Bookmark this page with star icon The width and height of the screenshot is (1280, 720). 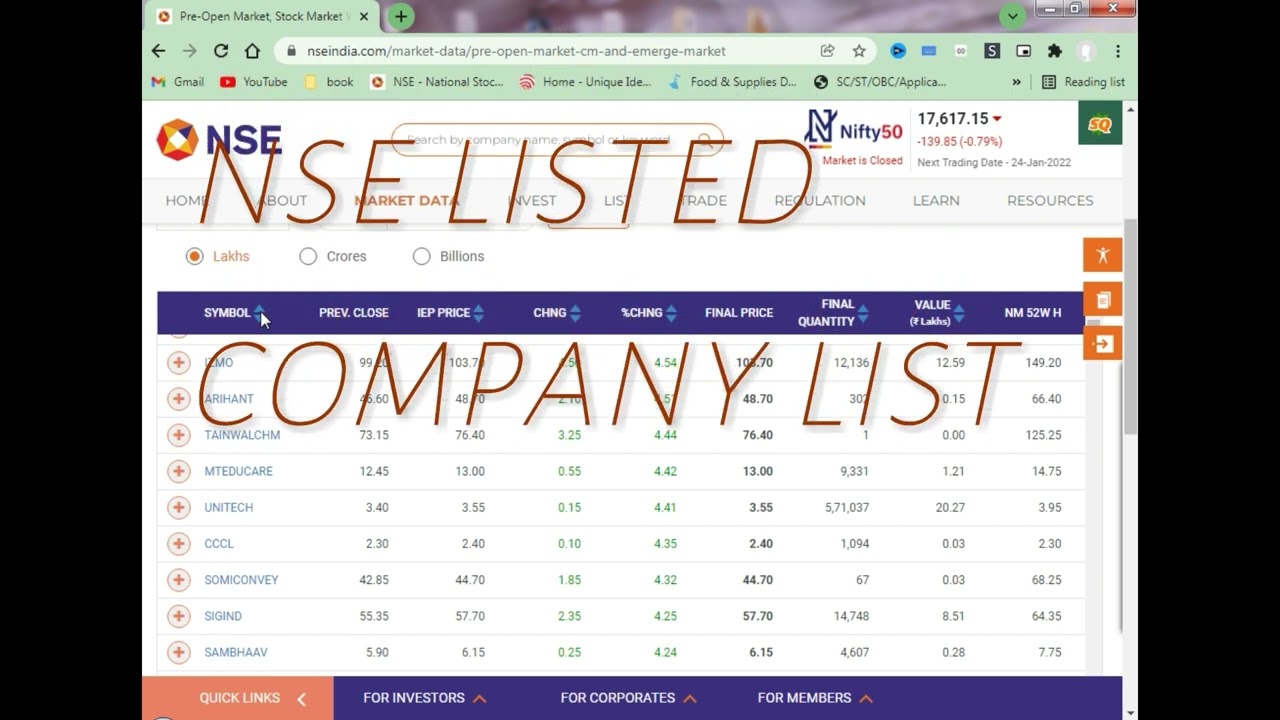point(859,51)
